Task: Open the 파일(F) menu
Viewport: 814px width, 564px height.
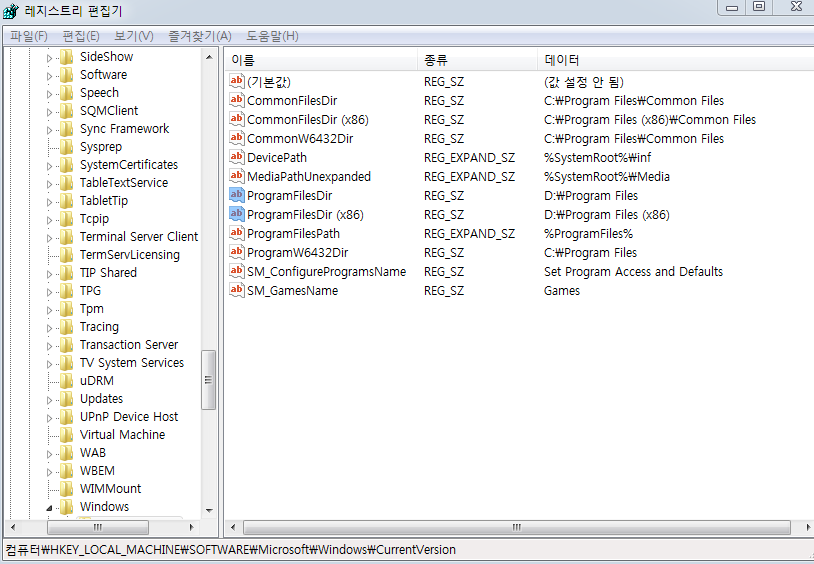Action: pos(29,36)
